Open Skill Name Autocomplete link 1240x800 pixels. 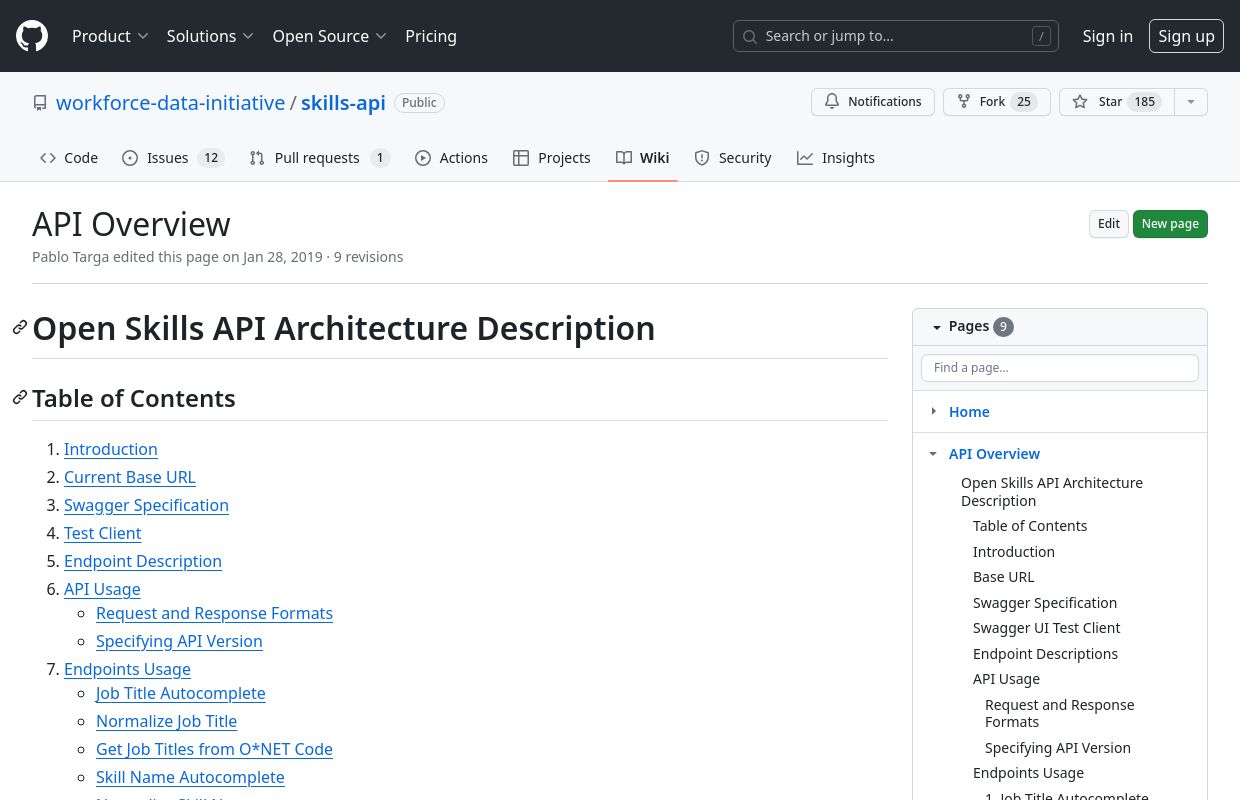pyautogui.click(x=190, y=777)
